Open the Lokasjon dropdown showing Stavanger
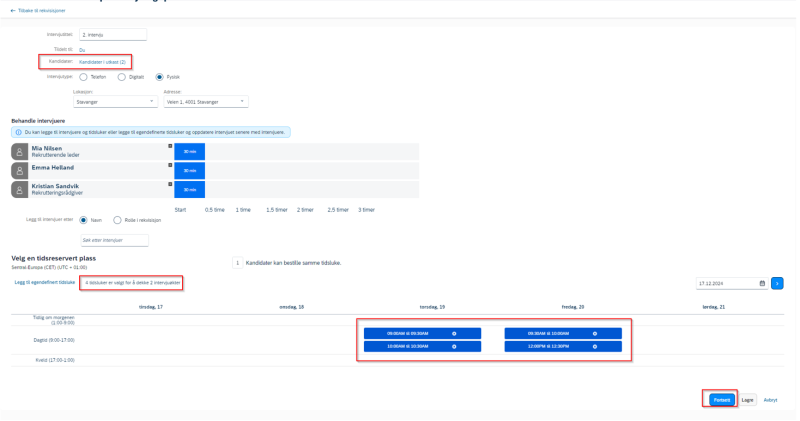Viewport: 800px width, 421px height. tap(115, 102)
